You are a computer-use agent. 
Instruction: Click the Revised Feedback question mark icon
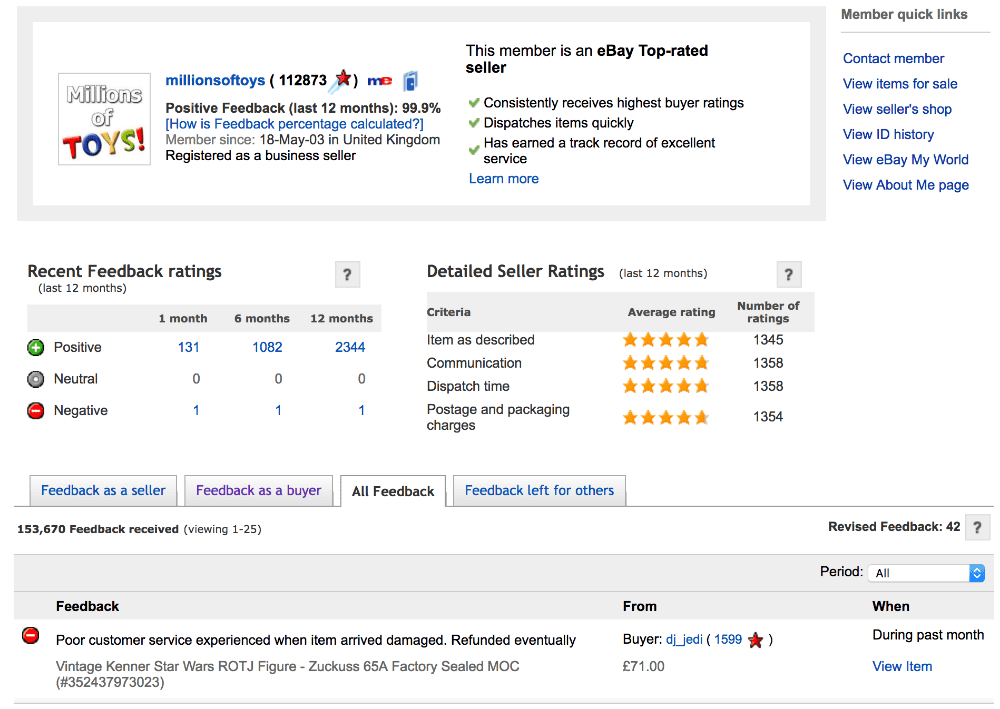click(977, 528)
